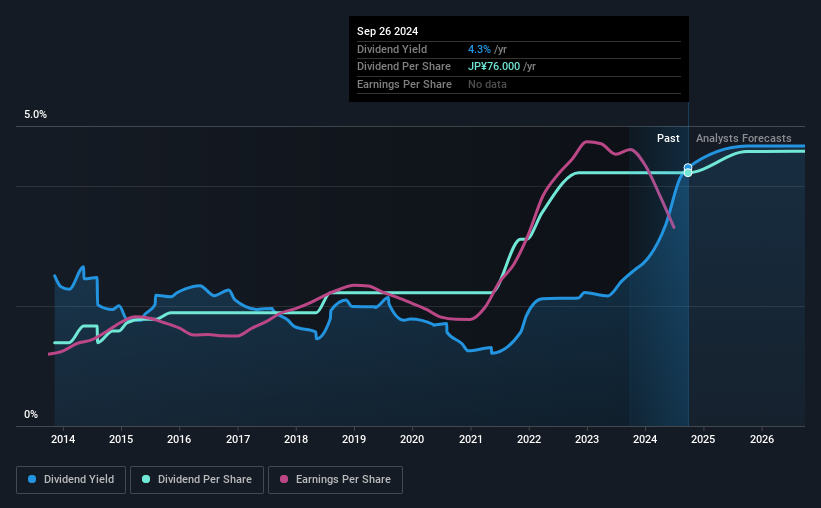Click the 'No data' earnings value
Viewport: 821px width, 508px height.
(487, 84)
